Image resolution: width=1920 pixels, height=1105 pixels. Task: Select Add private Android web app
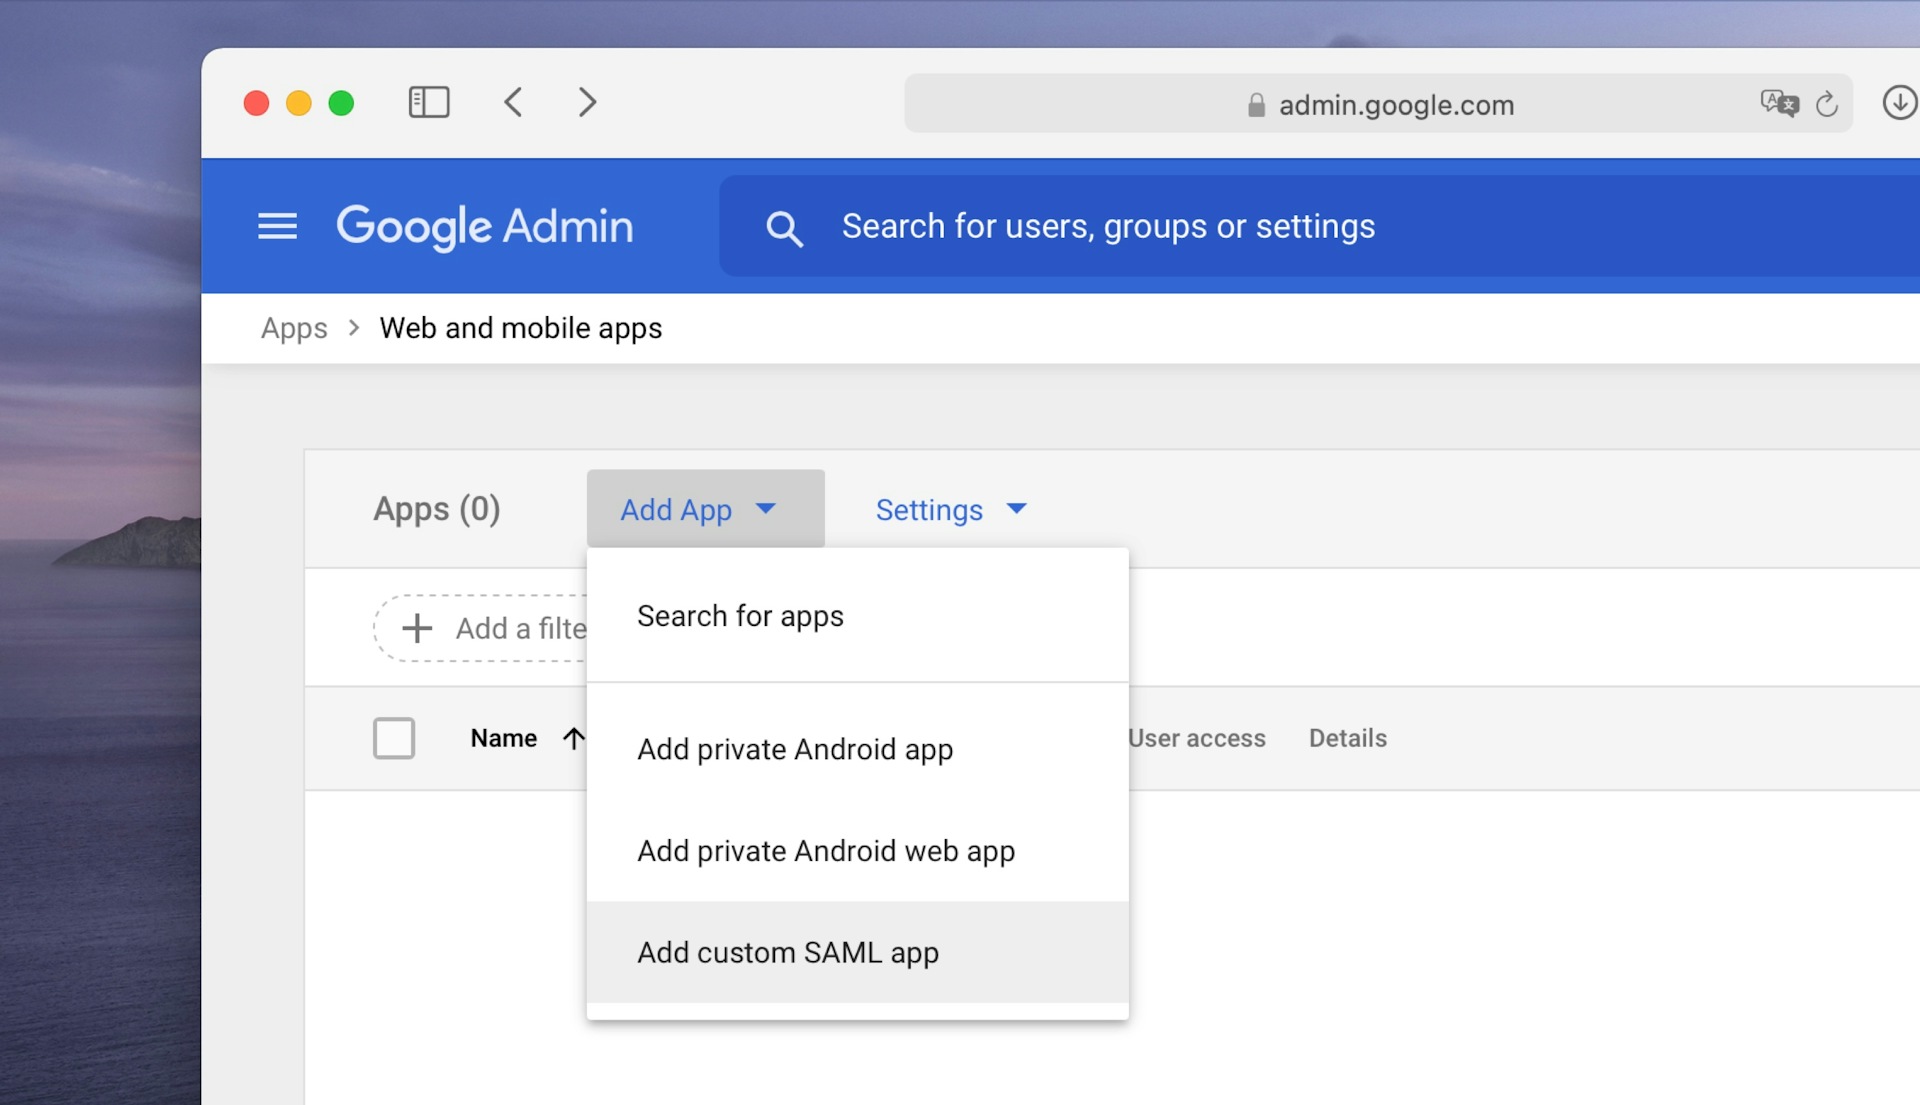click(857, 851)
